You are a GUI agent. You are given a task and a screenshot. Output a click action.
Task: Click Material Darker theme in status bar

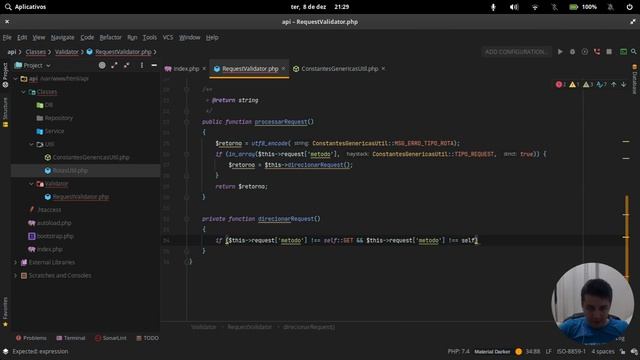pyautogui.click(x=492, y=351)
